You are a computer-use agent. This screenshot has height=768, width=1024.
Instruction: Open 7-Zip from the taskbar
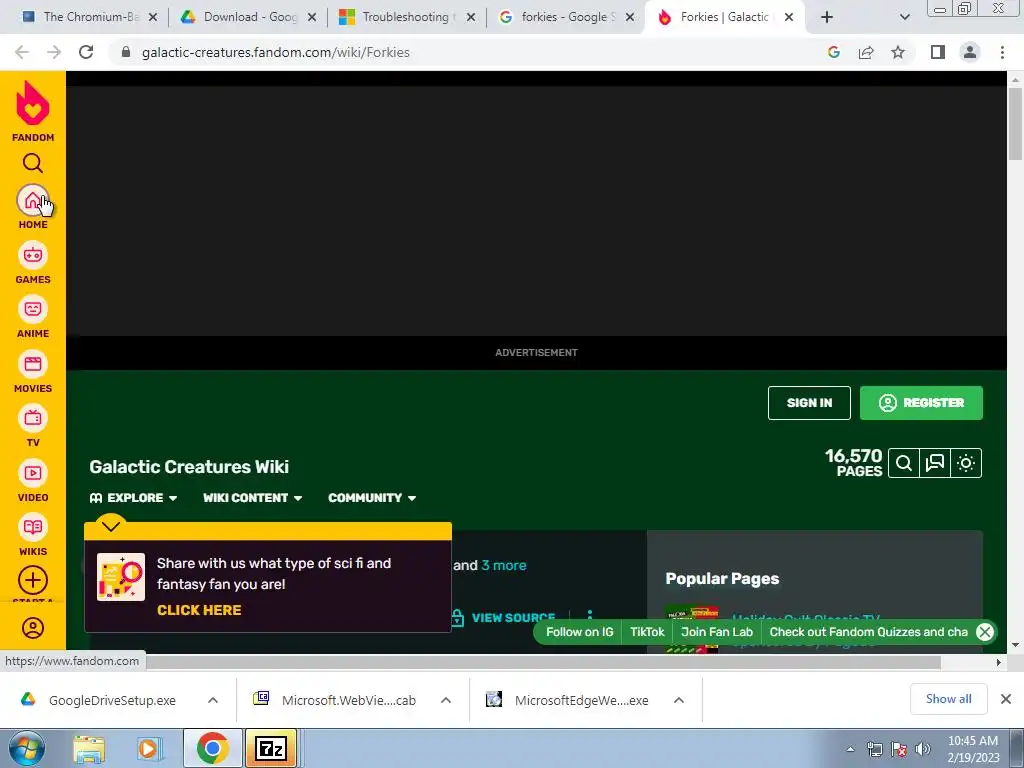pos(271,748)
